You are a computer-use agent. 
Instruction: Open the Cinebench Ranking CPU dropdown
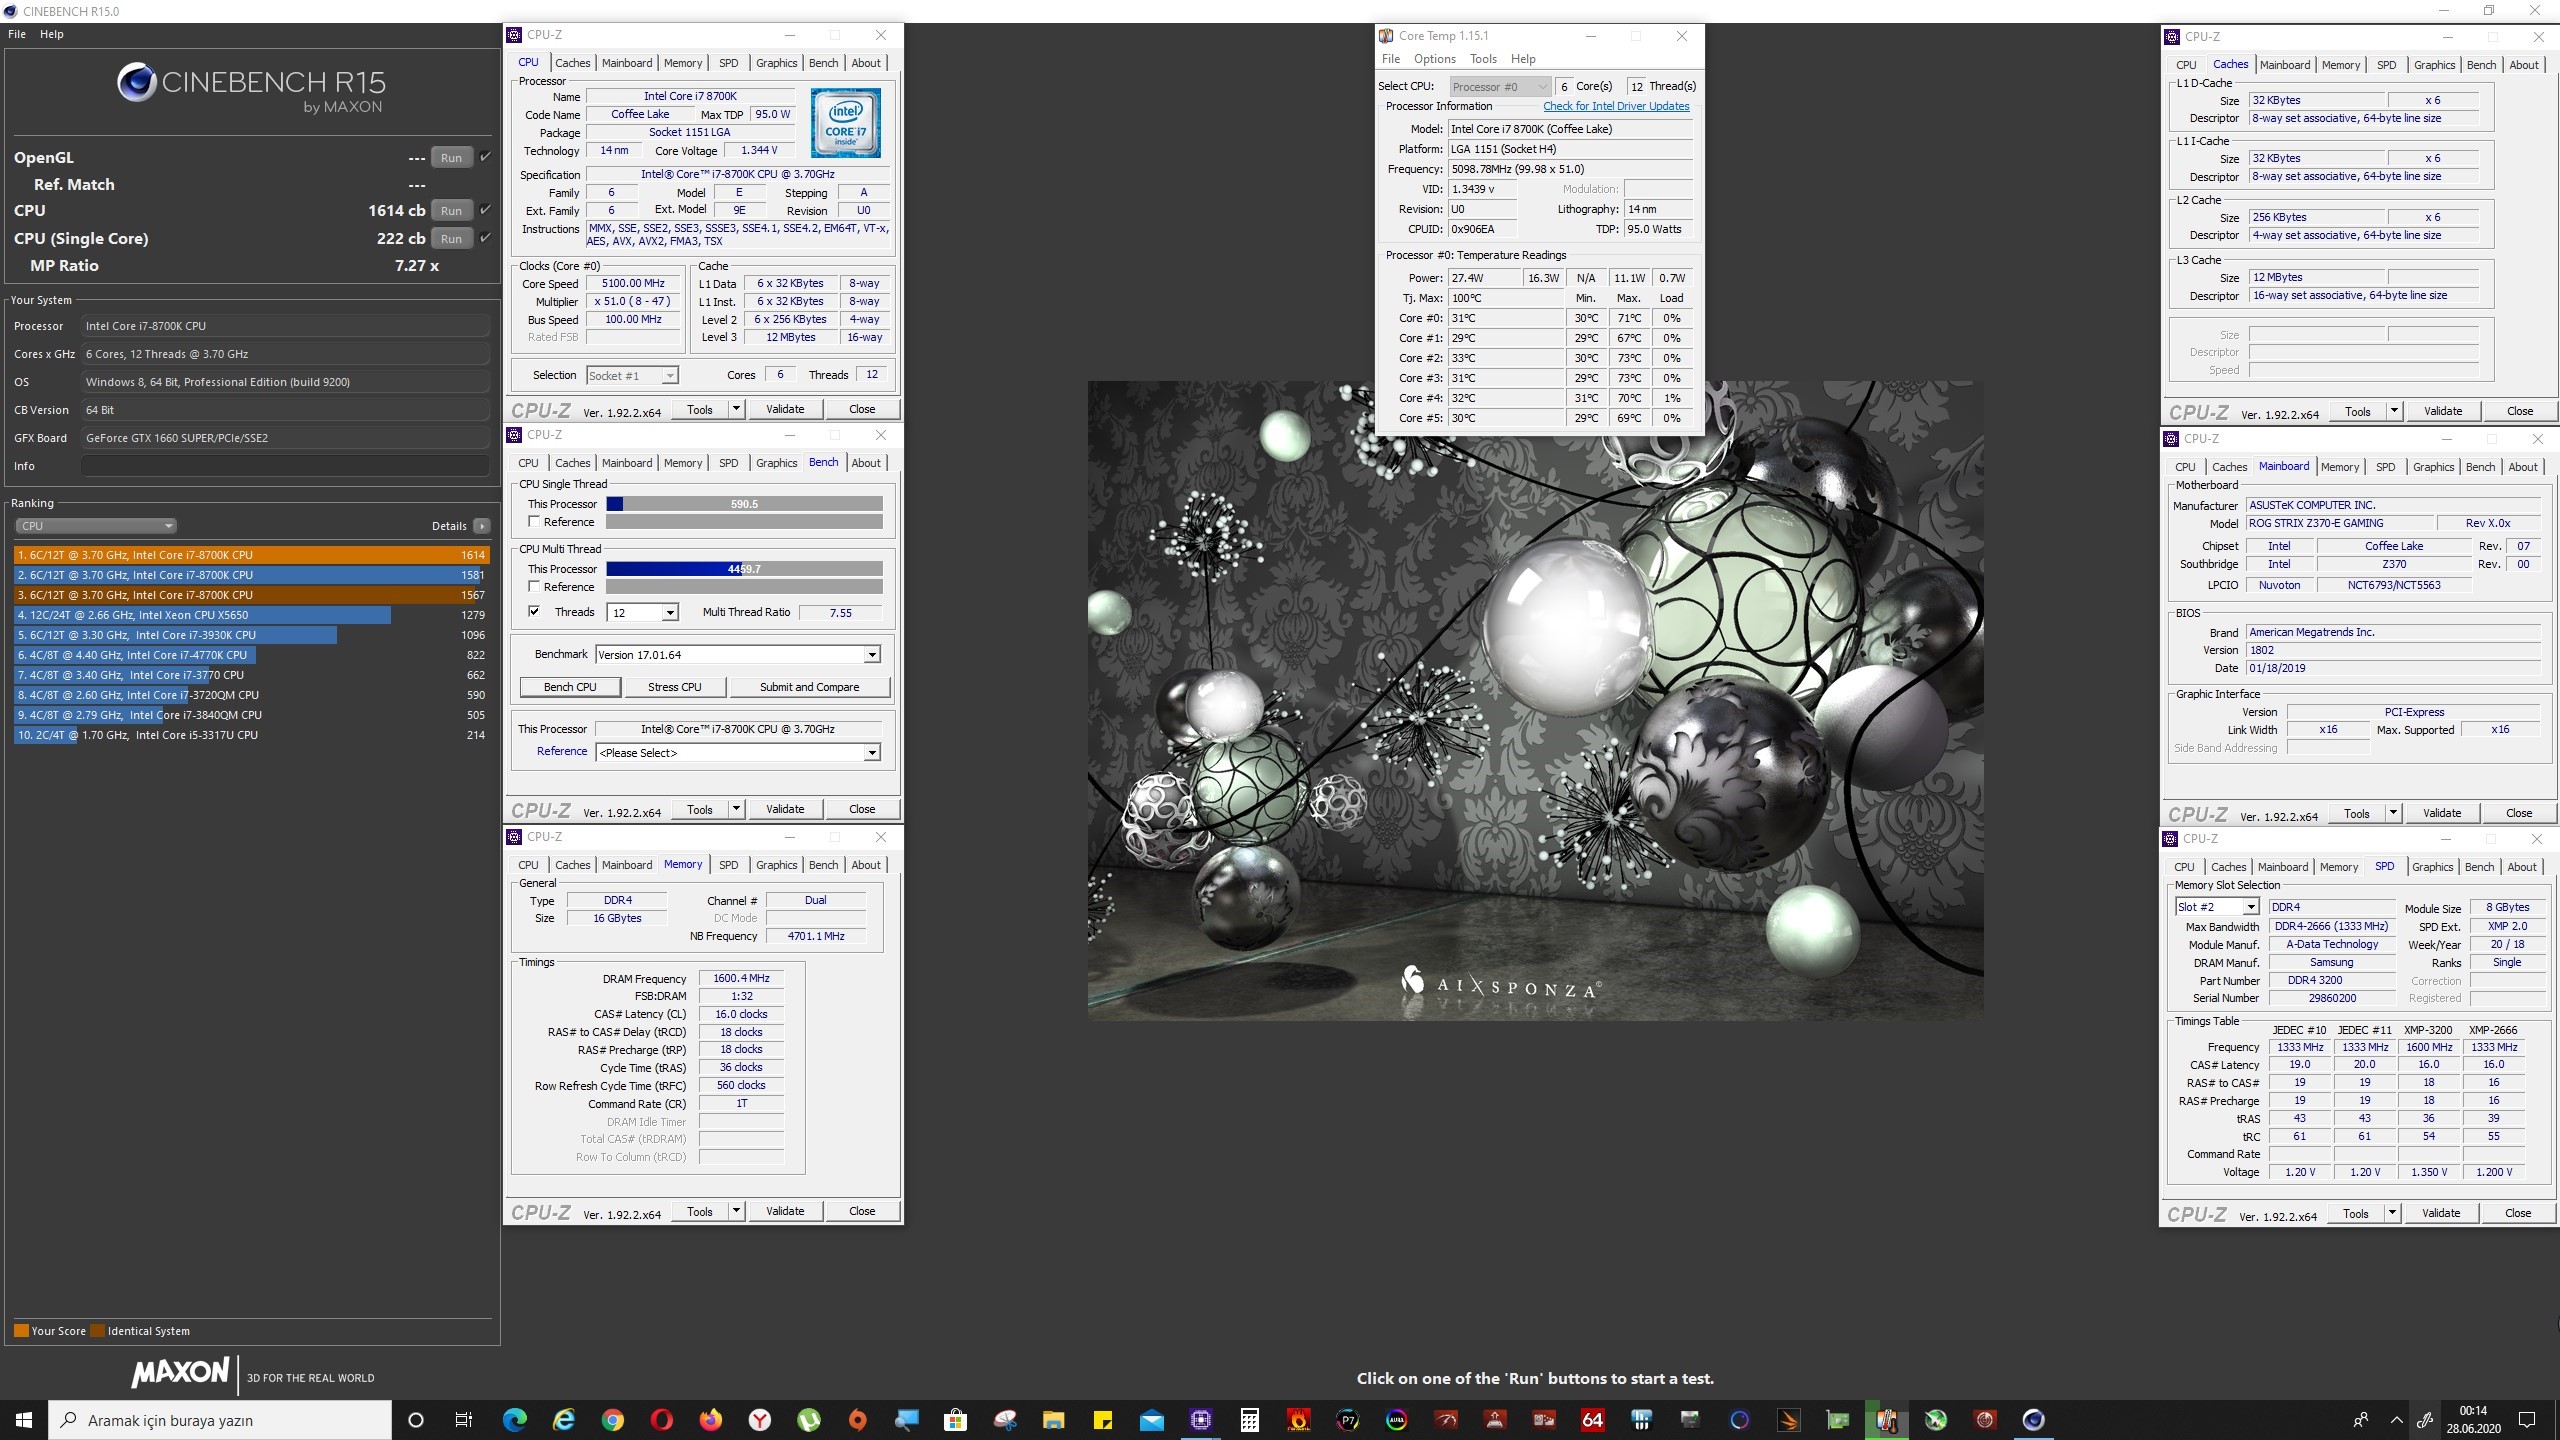pos(96,526)
